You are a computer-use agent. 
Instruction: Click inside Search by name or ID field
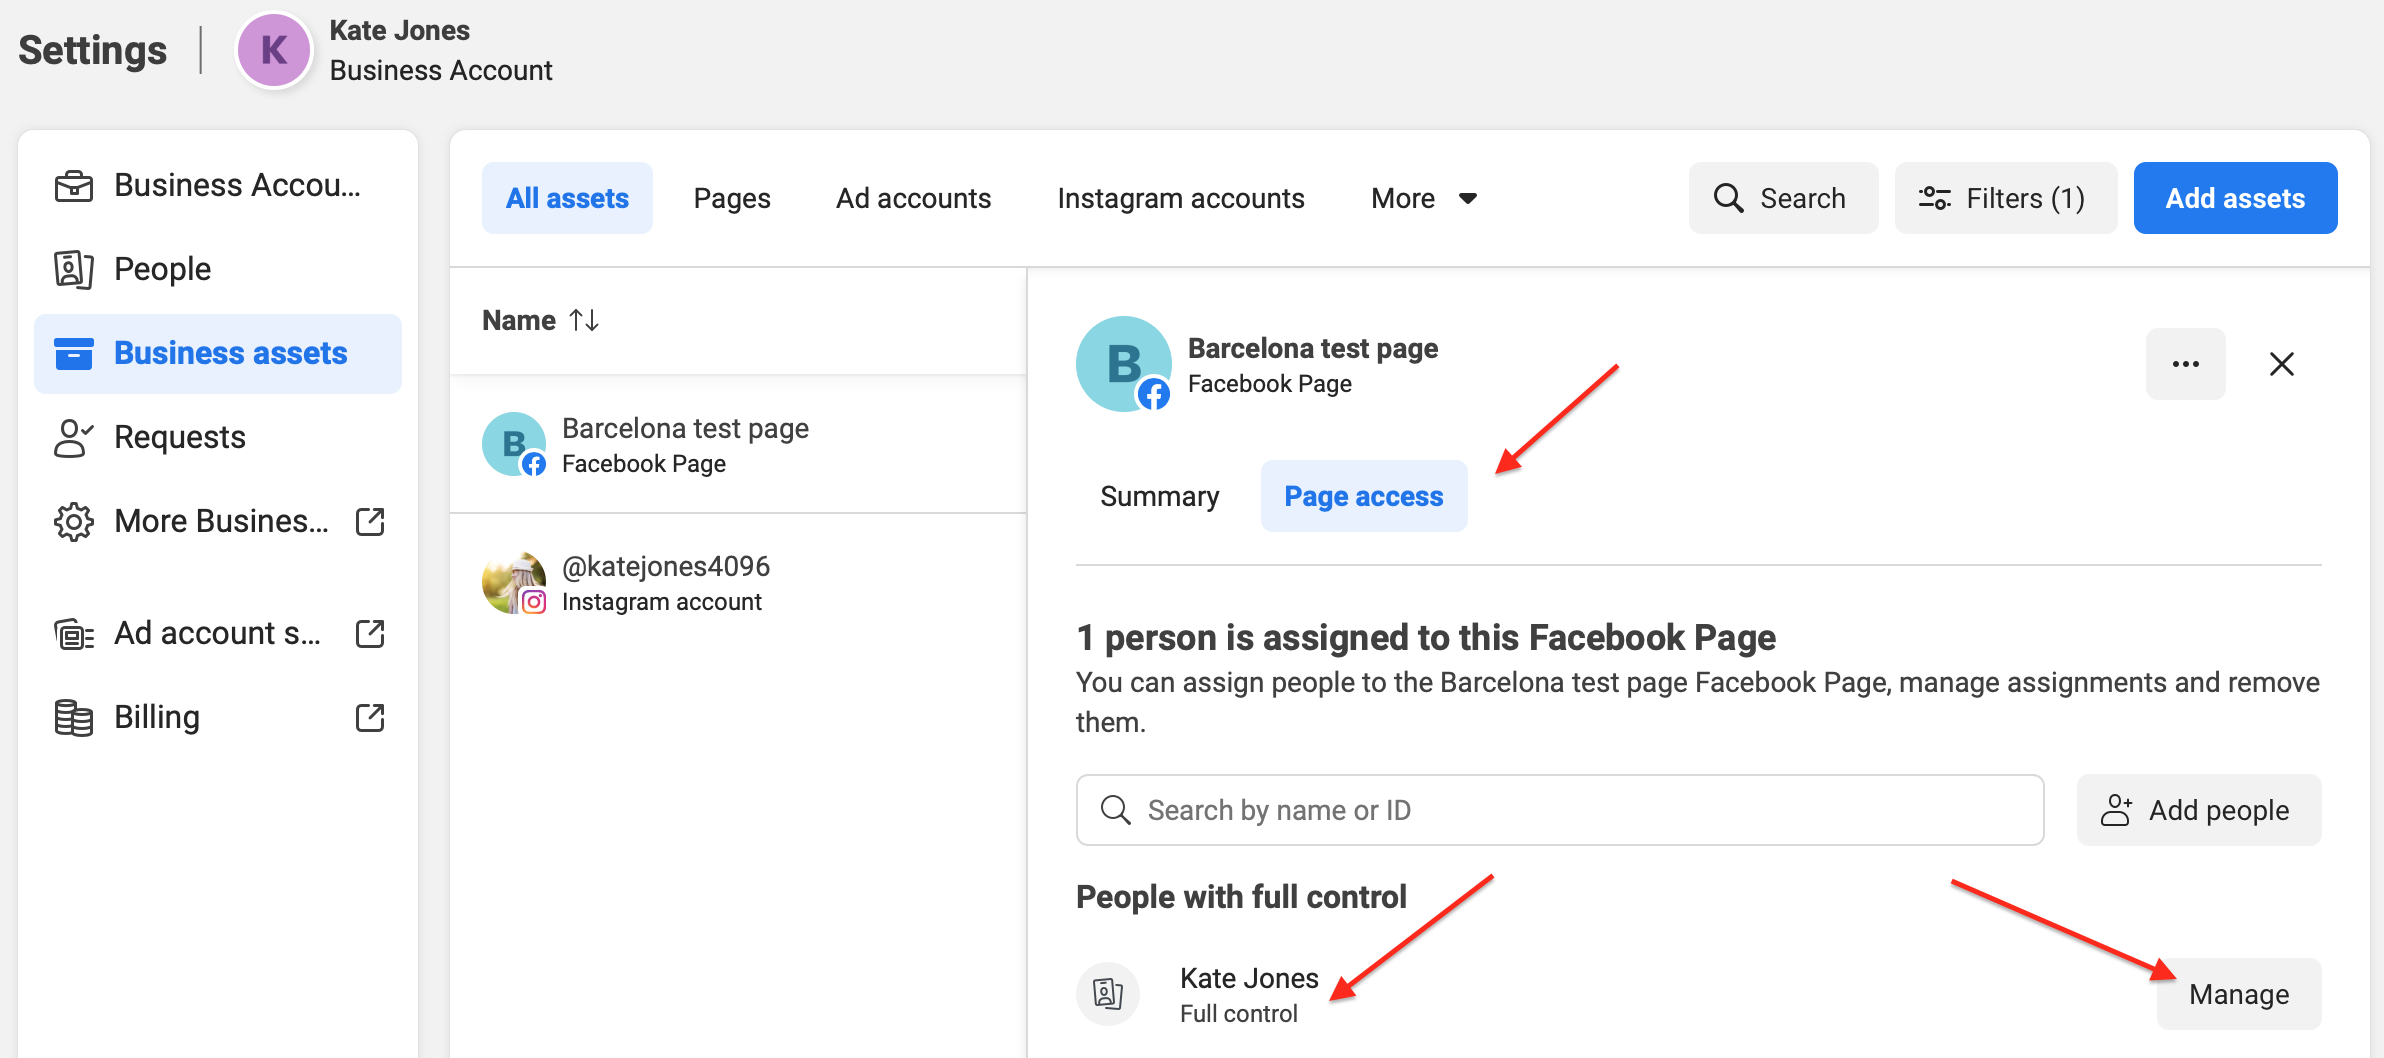tap(1560, 810)
